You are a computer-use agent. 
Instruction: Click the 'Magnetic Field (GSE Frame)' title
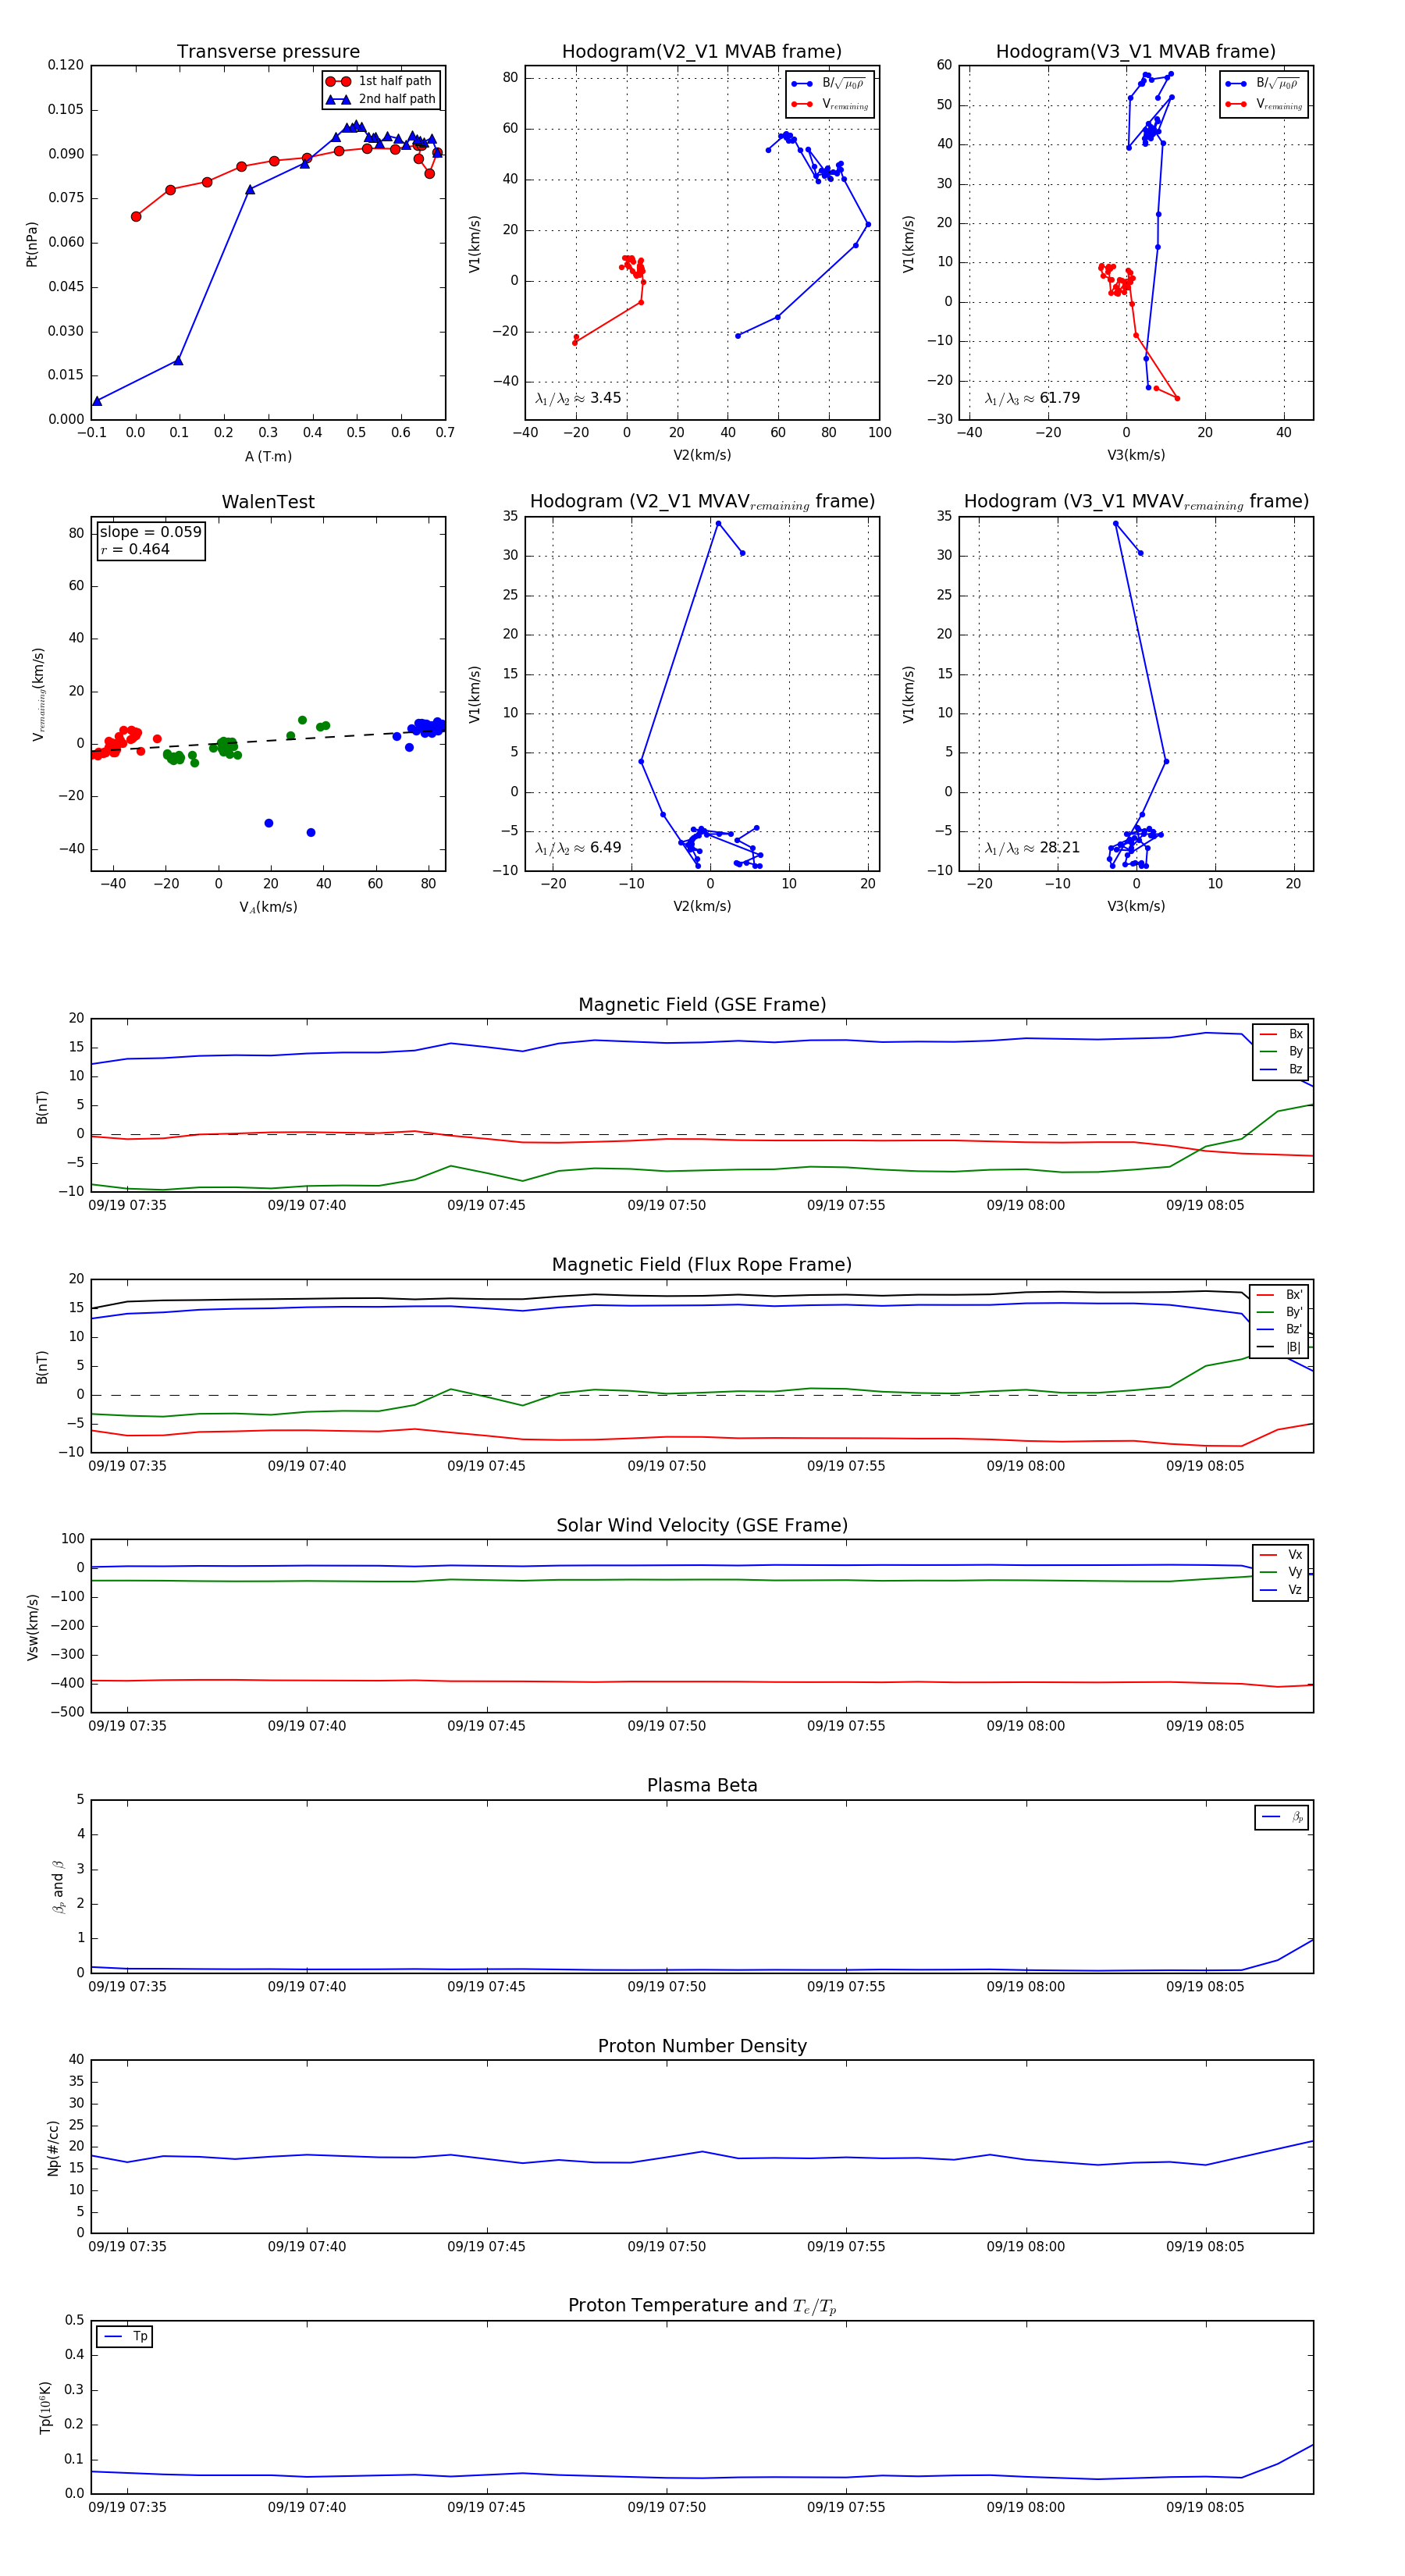(702, 1005)
